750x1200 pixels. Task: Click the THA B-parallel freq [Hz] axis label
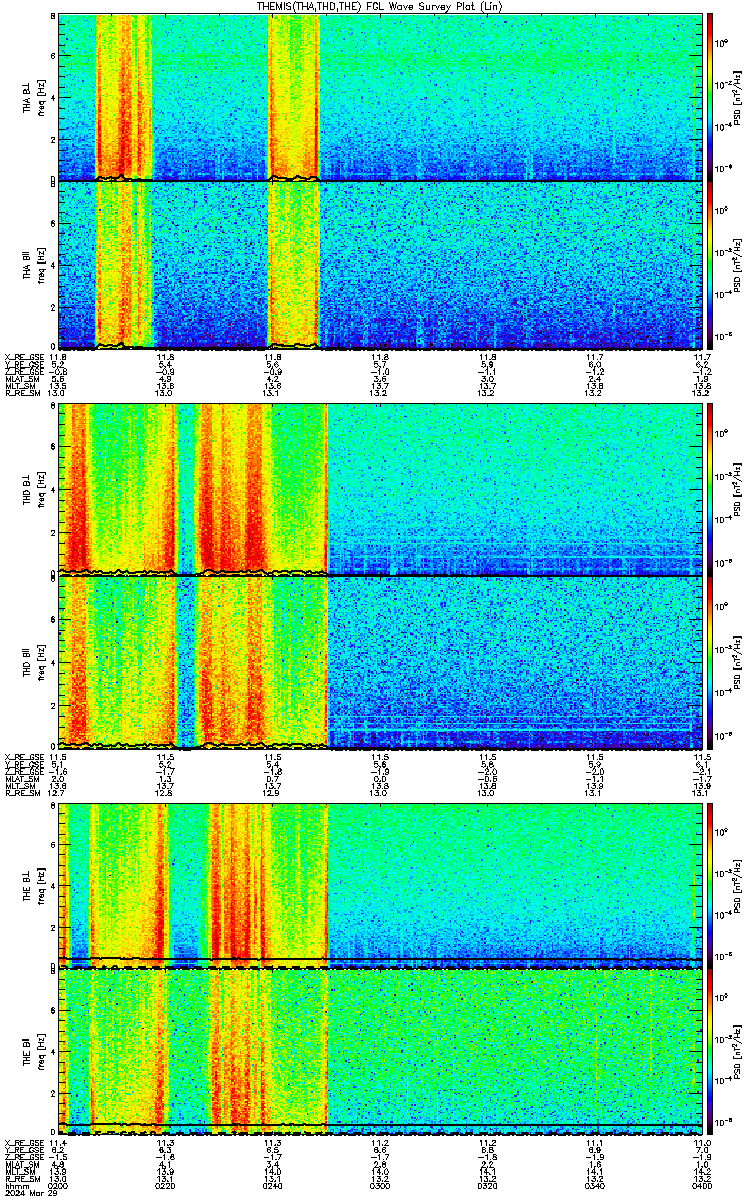pos(41,265)
